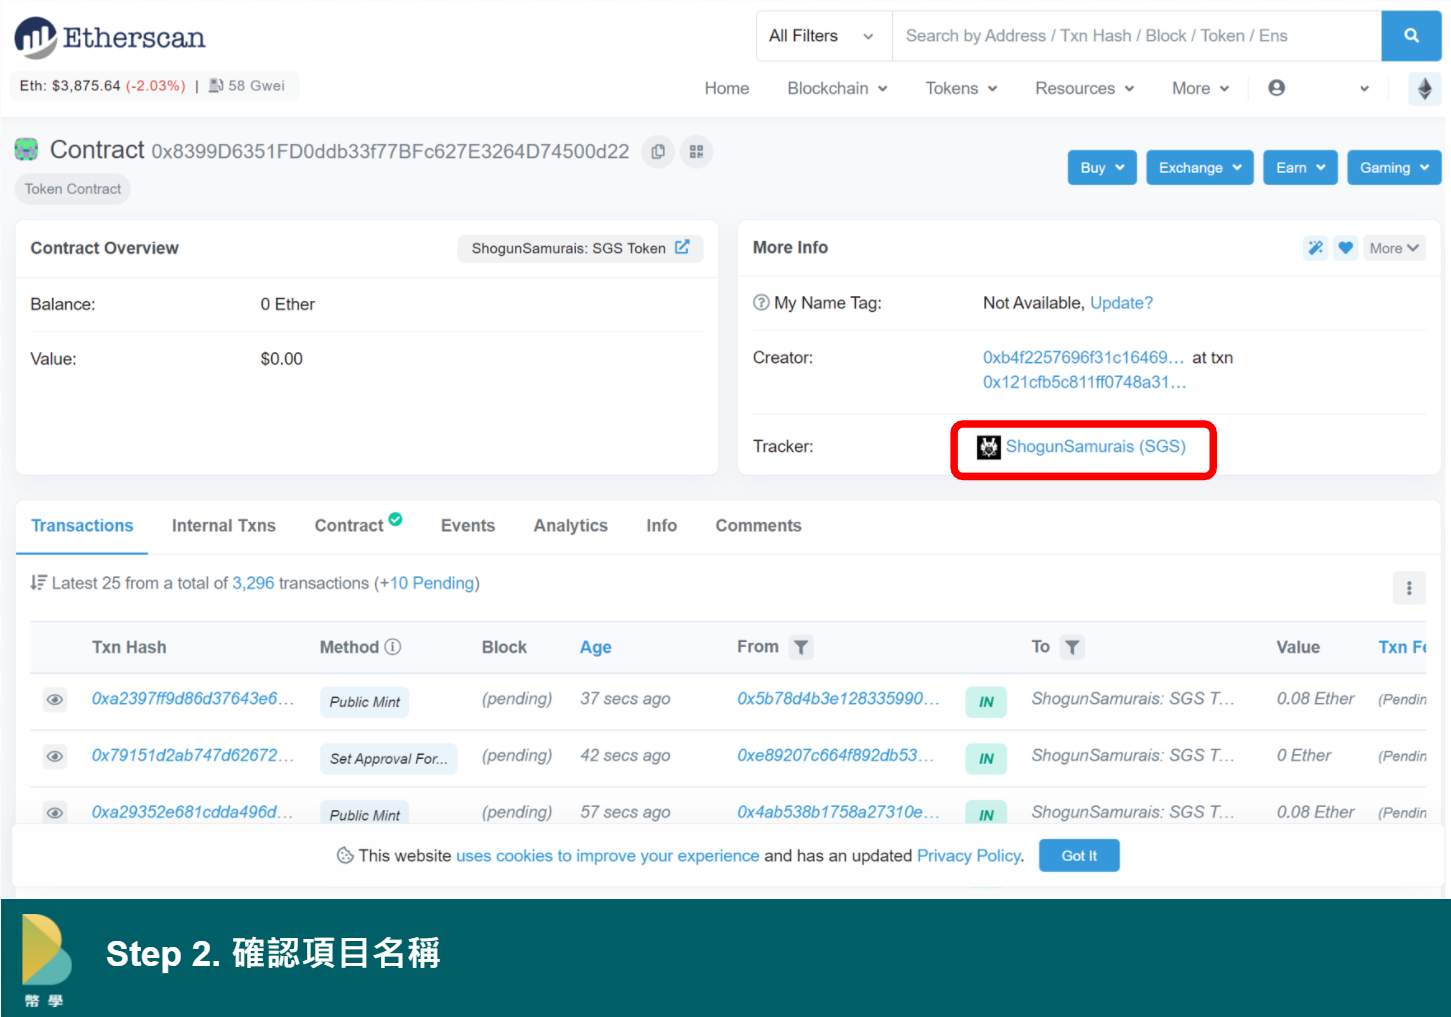Image resolution: width=1451 pixels, height=1017 pixels.
Task: Open the three-dot transactions options menu
Action: (1409, 588)
